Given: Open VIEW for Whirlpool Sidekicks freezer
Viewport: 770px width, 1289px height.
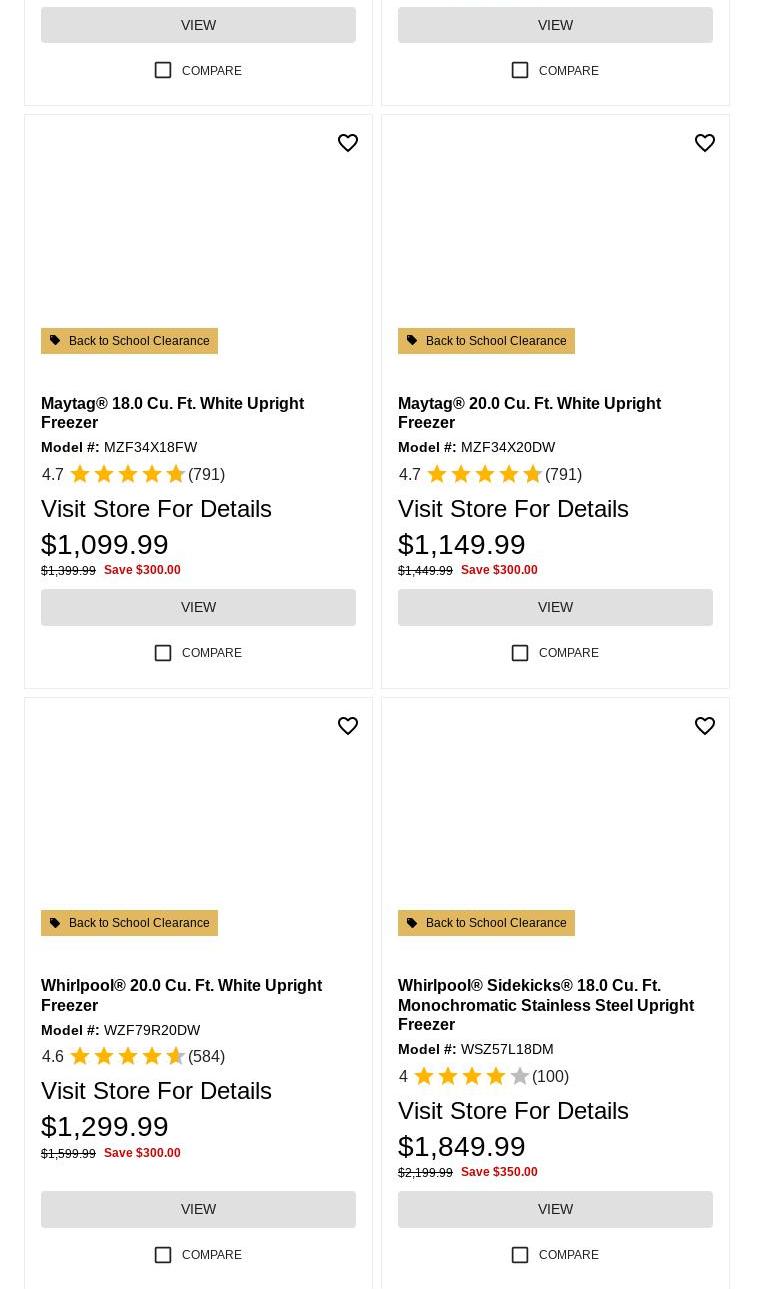Looking at the screenshot, I should [x=555, y=1209].
